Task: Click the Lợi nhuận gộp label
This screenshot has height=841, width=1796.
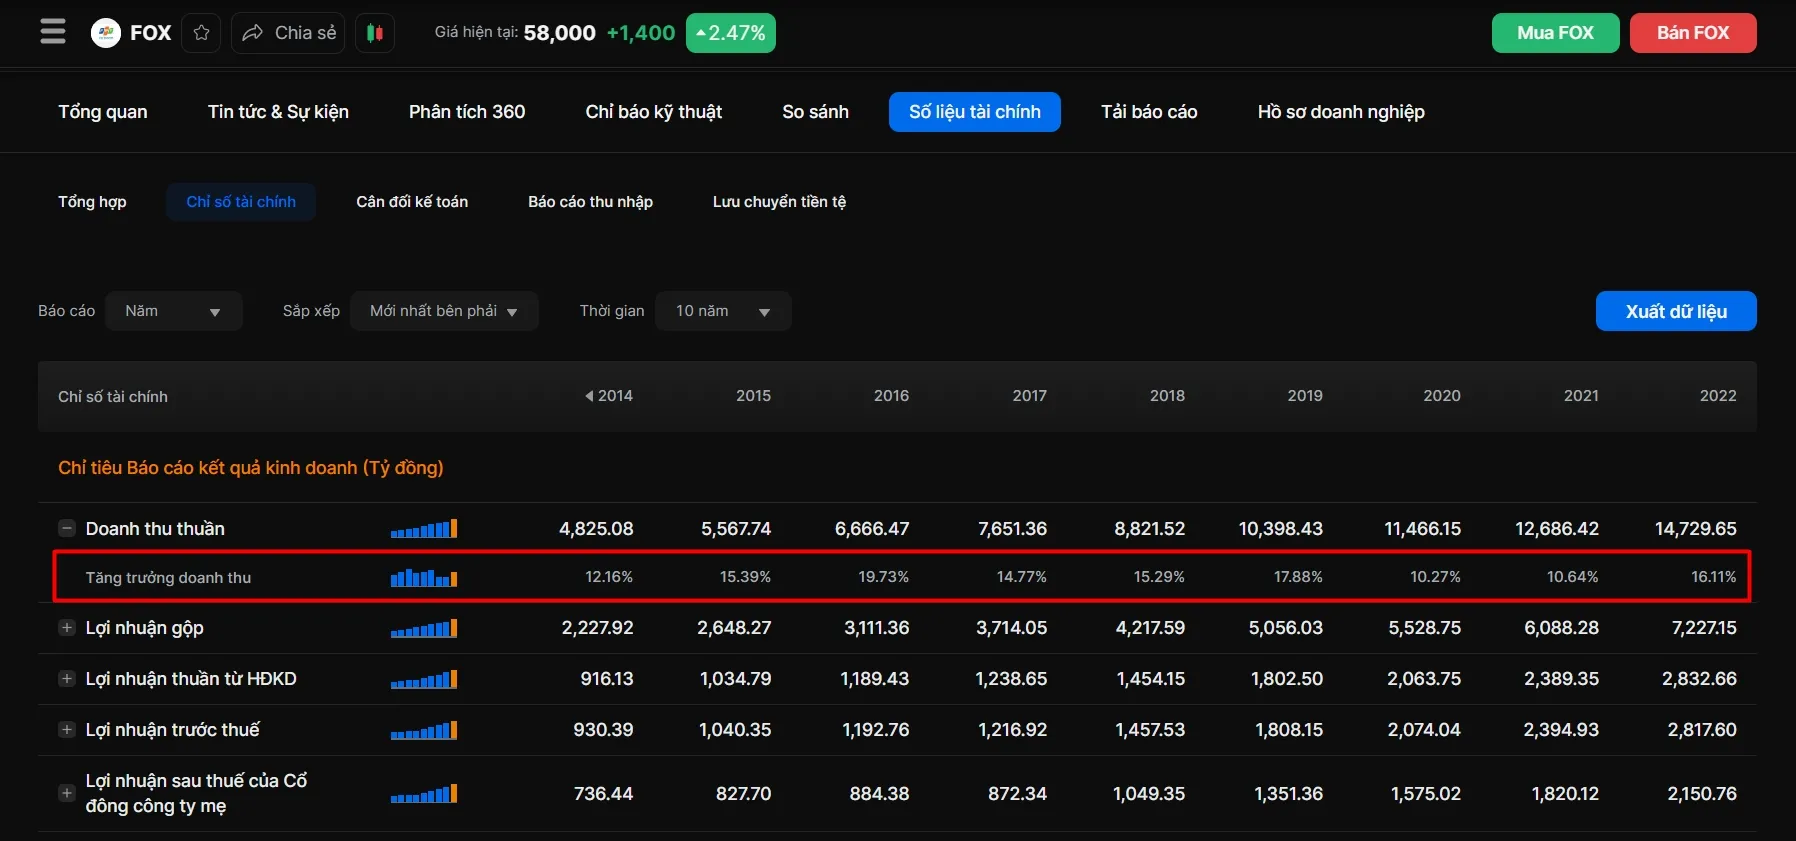Action: pos(145,628)
